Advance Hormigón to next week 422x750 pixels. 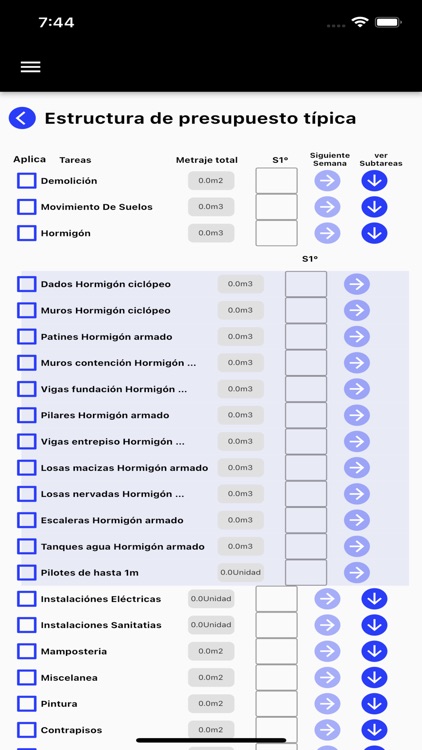pyautogui.click(x=327, y=233)
